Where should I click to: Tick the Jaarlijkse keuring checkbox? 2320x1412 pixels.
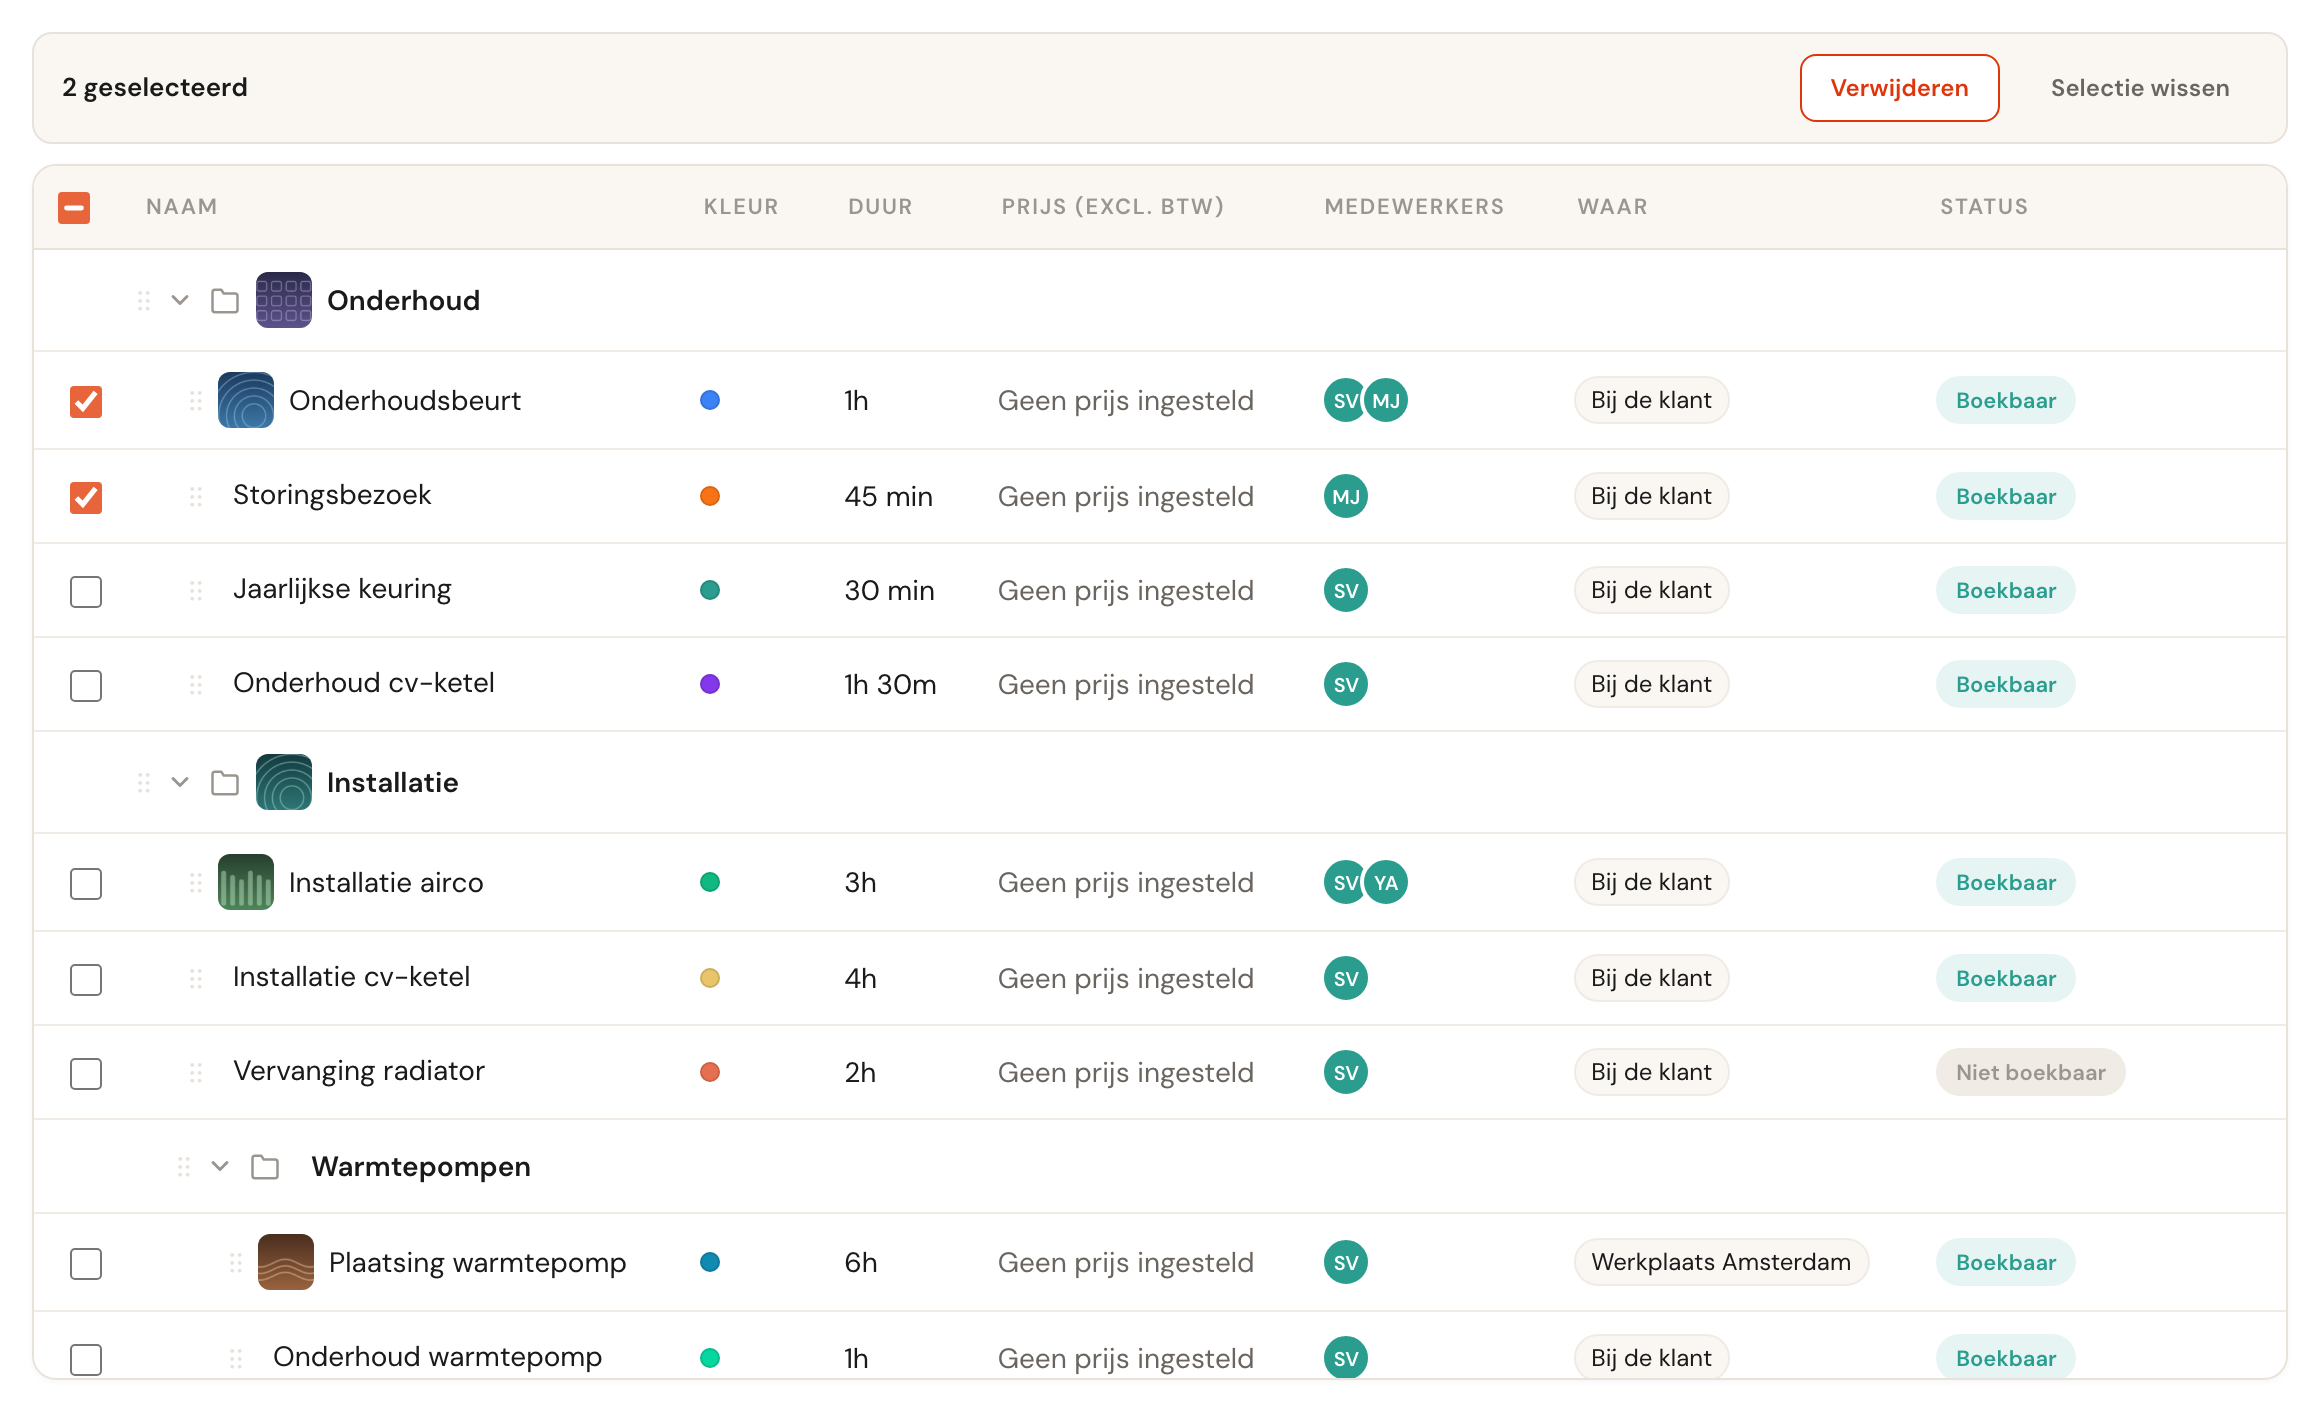click(x=86, y=591)
